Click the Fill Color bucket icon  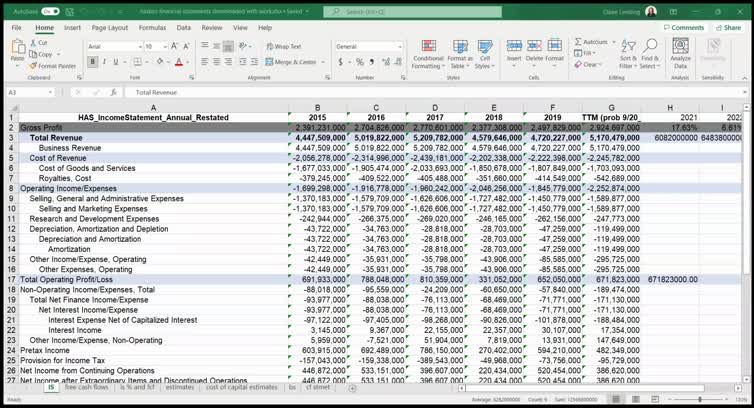pyautogui.click(x=160, y=62)
